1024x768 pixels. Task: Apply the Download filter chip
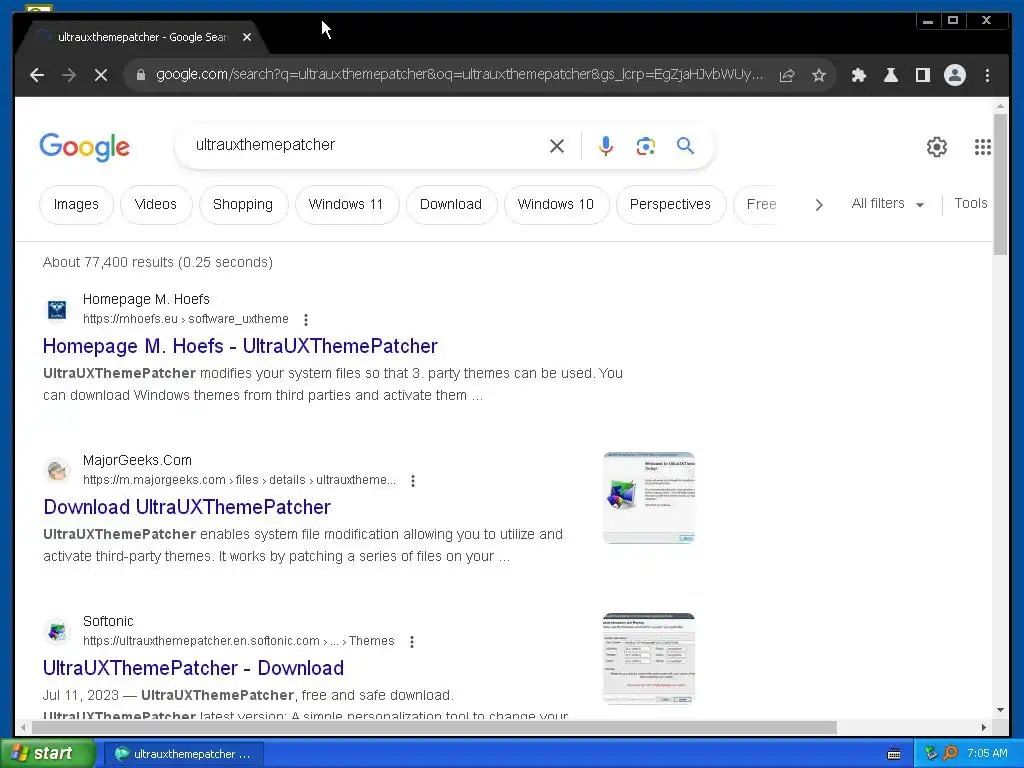coord(451,204)
